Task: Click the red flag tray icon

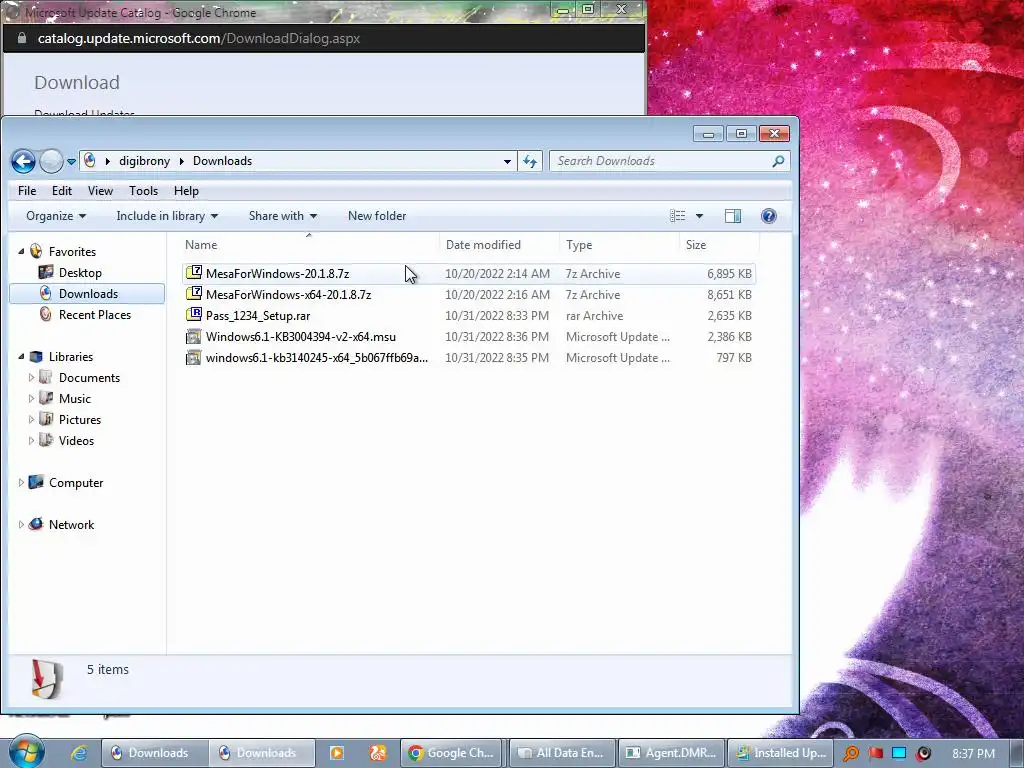Action: (876, 753)
